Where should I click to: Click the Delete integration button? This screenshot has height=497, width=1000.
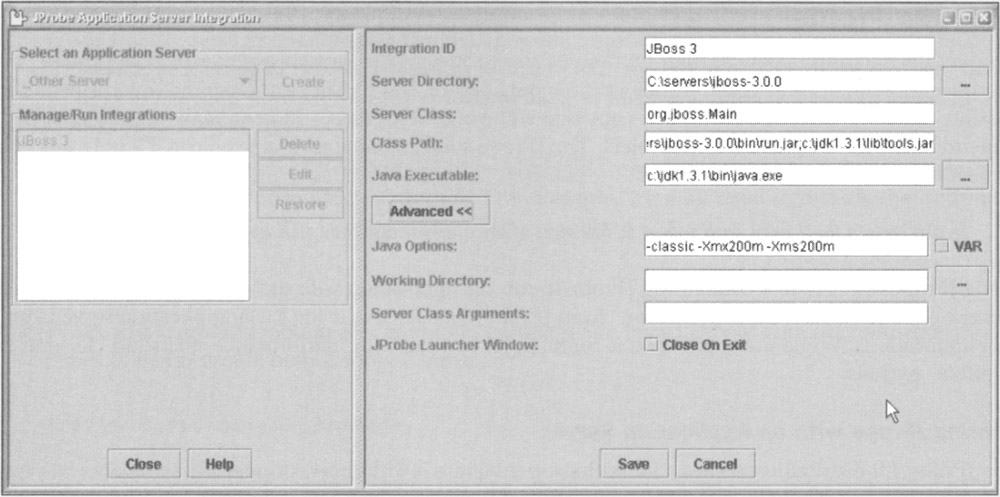point(300,144)
